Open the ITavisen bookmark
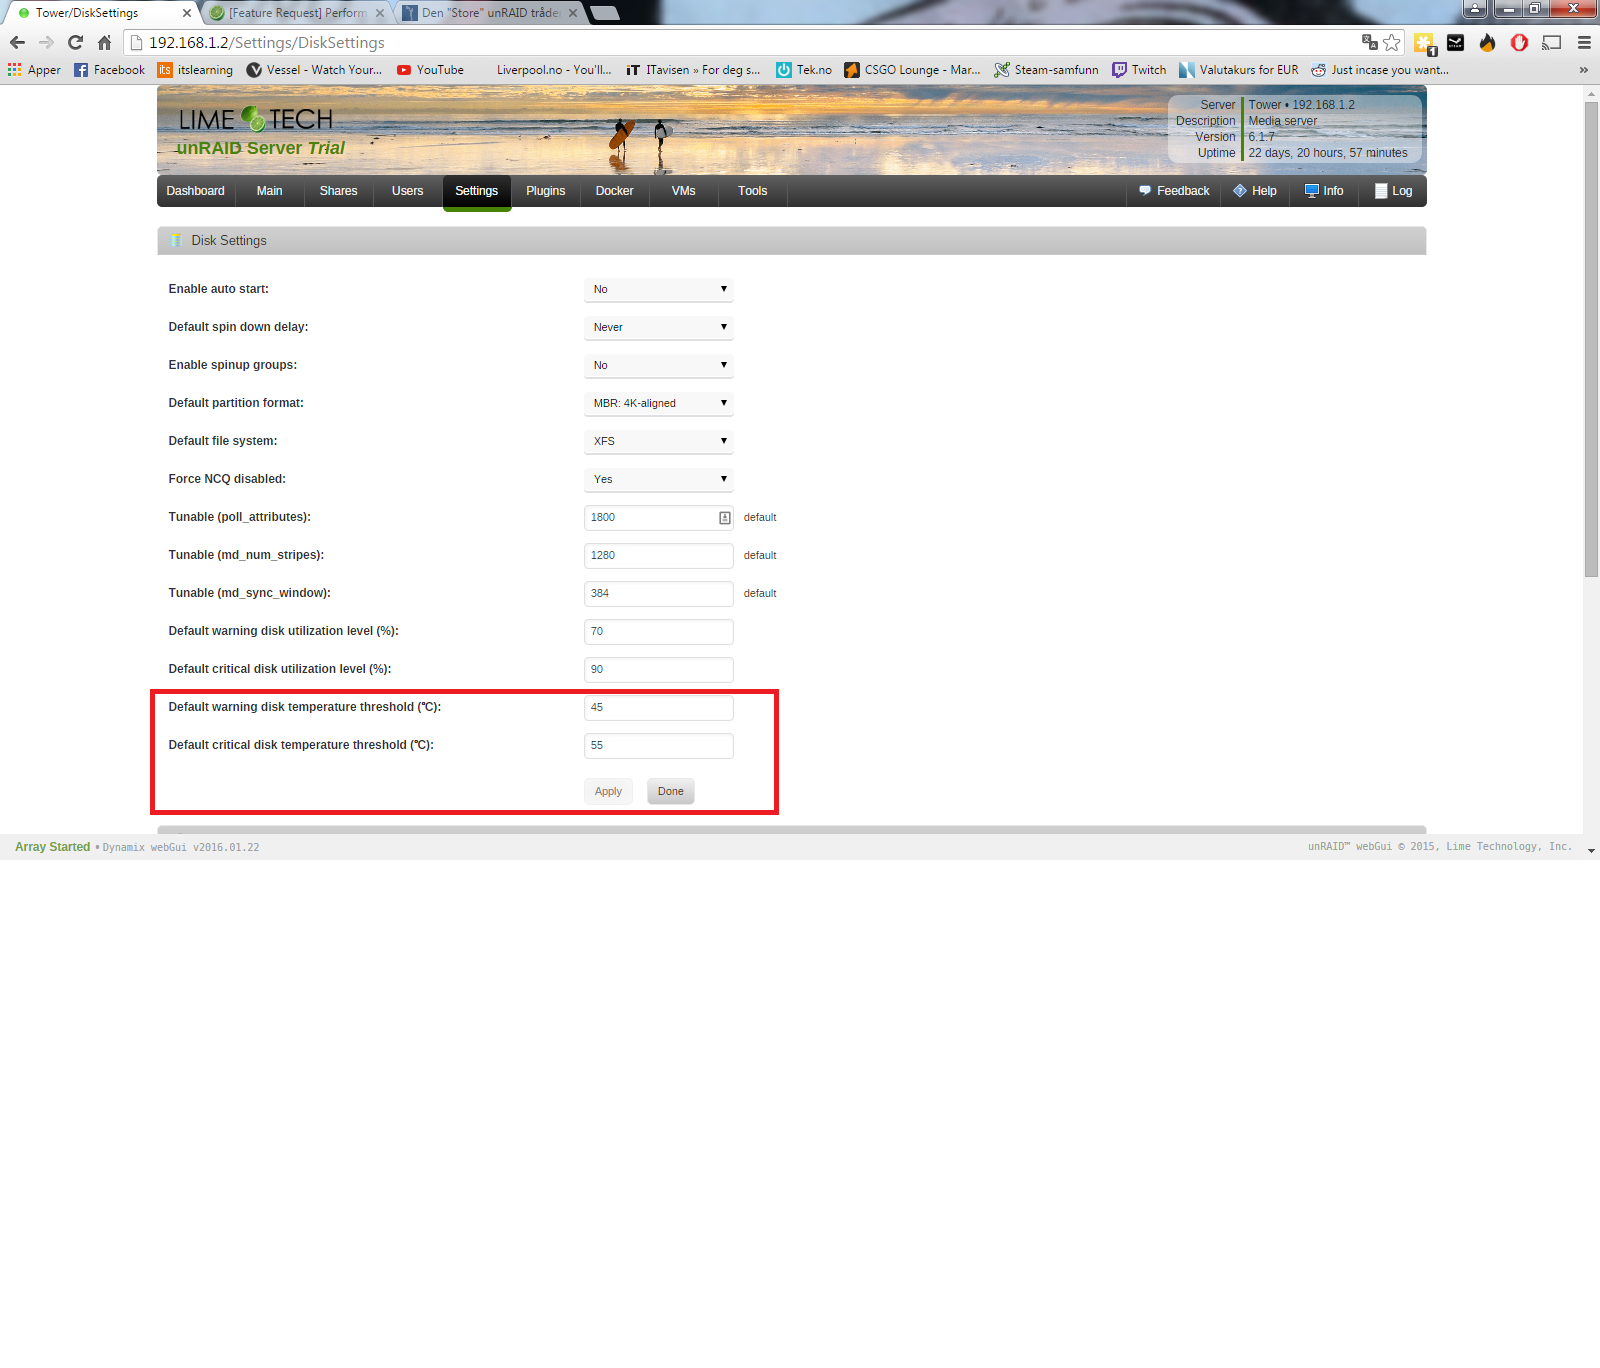The image size is (1600, 1368). click(693, 70)
